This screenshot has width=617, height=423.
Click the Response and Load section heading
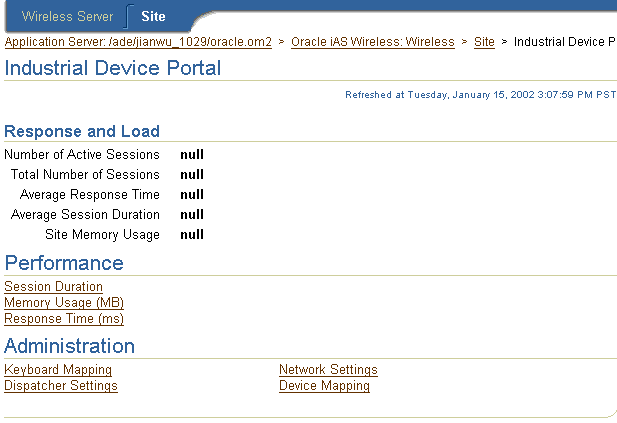(x=82, y=131)
